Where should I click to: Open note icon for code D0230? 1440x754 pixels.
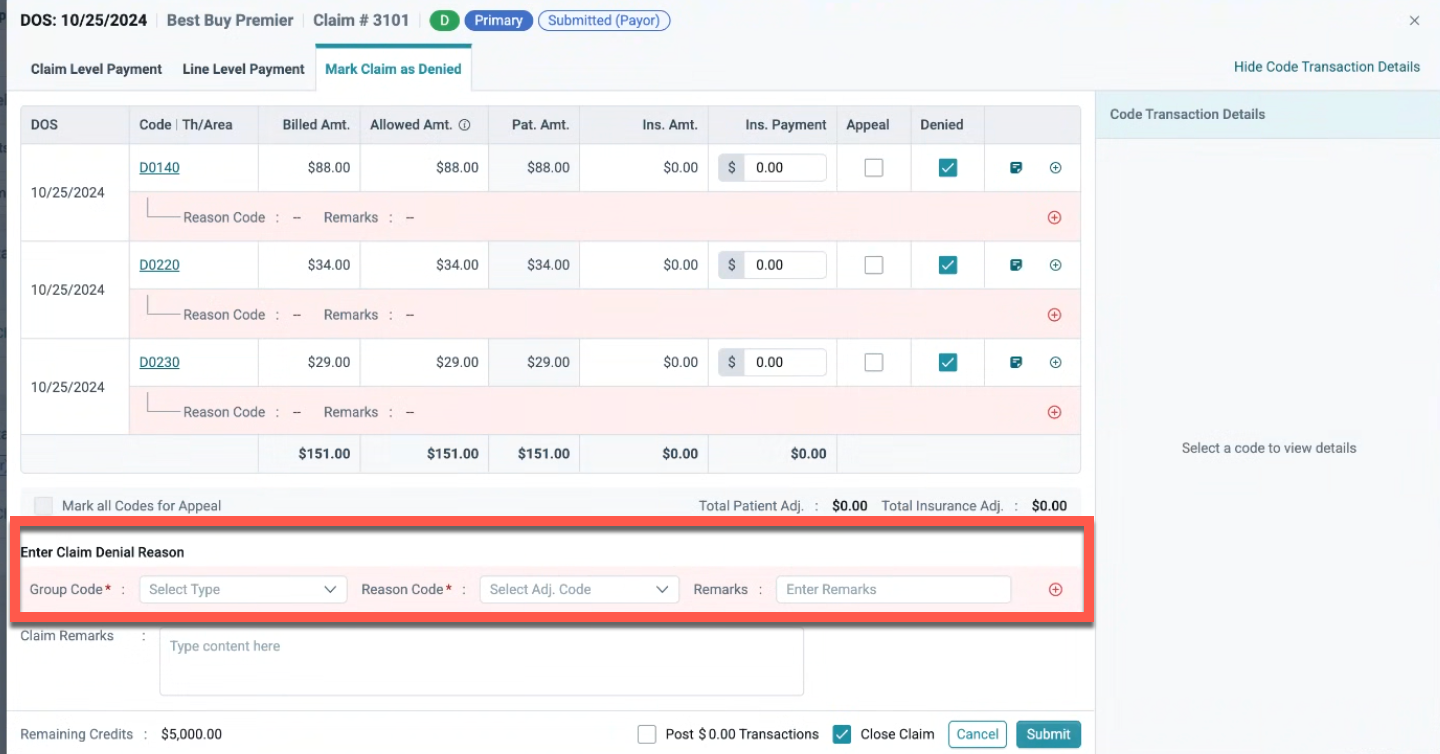tap(1016, 362)
